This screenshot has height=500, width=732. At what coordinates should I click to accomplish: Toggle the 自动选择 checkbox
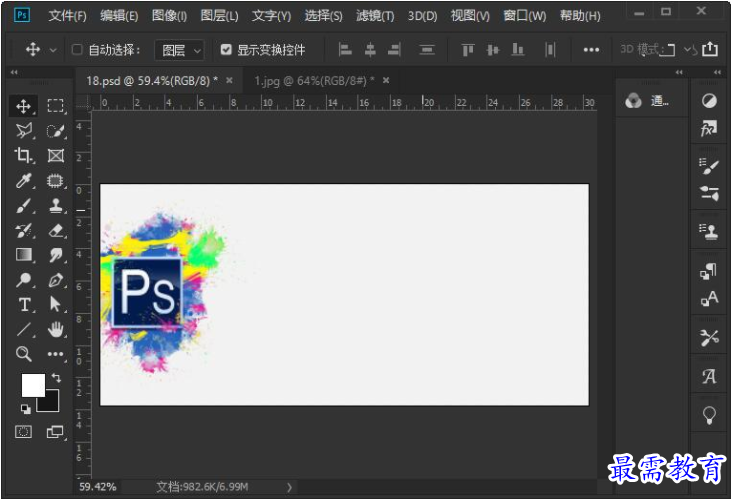77,49
